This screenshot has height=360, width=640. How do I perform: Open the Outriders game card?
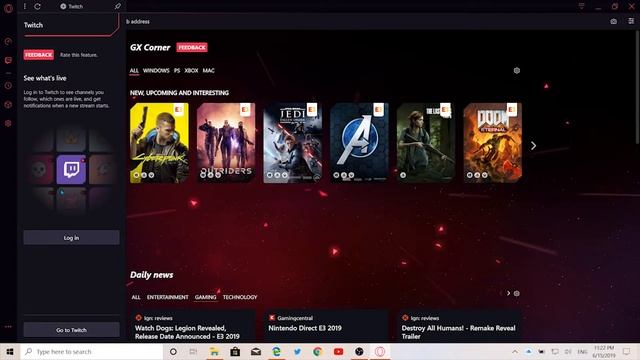[x=226, y=143]
